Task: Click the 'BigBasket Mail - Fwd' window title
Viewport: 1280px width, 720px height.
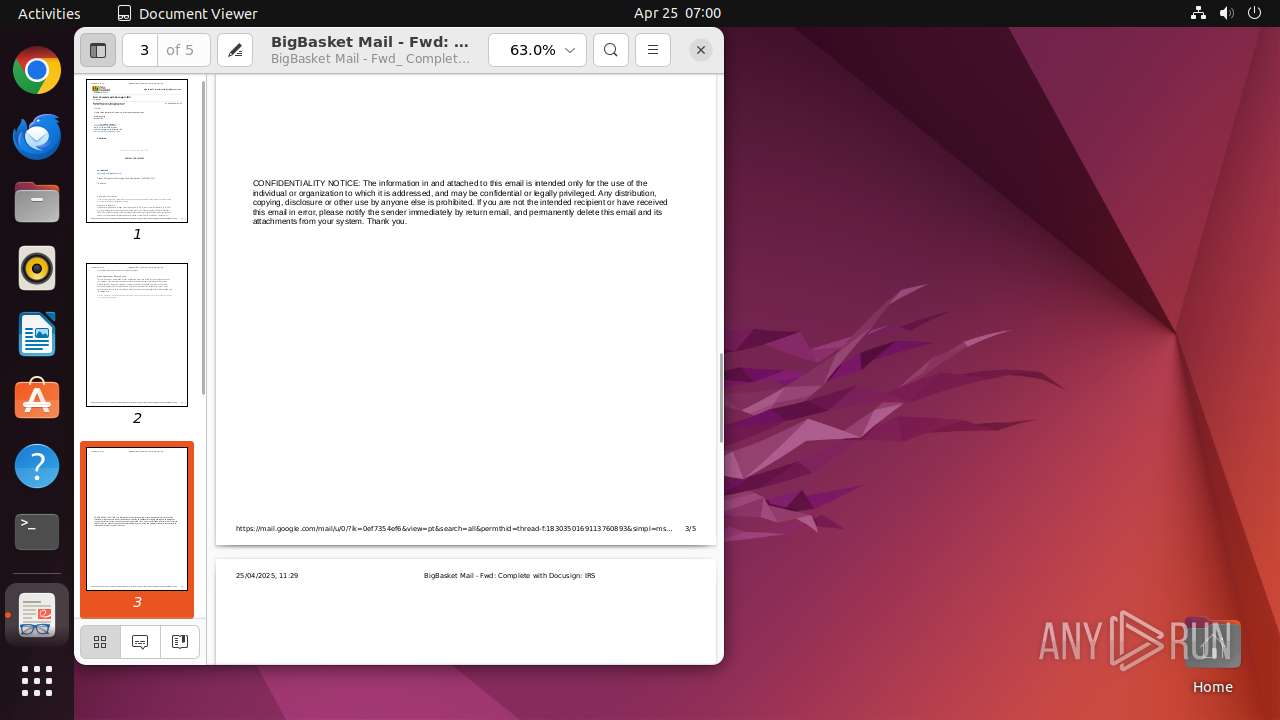Action: 370,42
